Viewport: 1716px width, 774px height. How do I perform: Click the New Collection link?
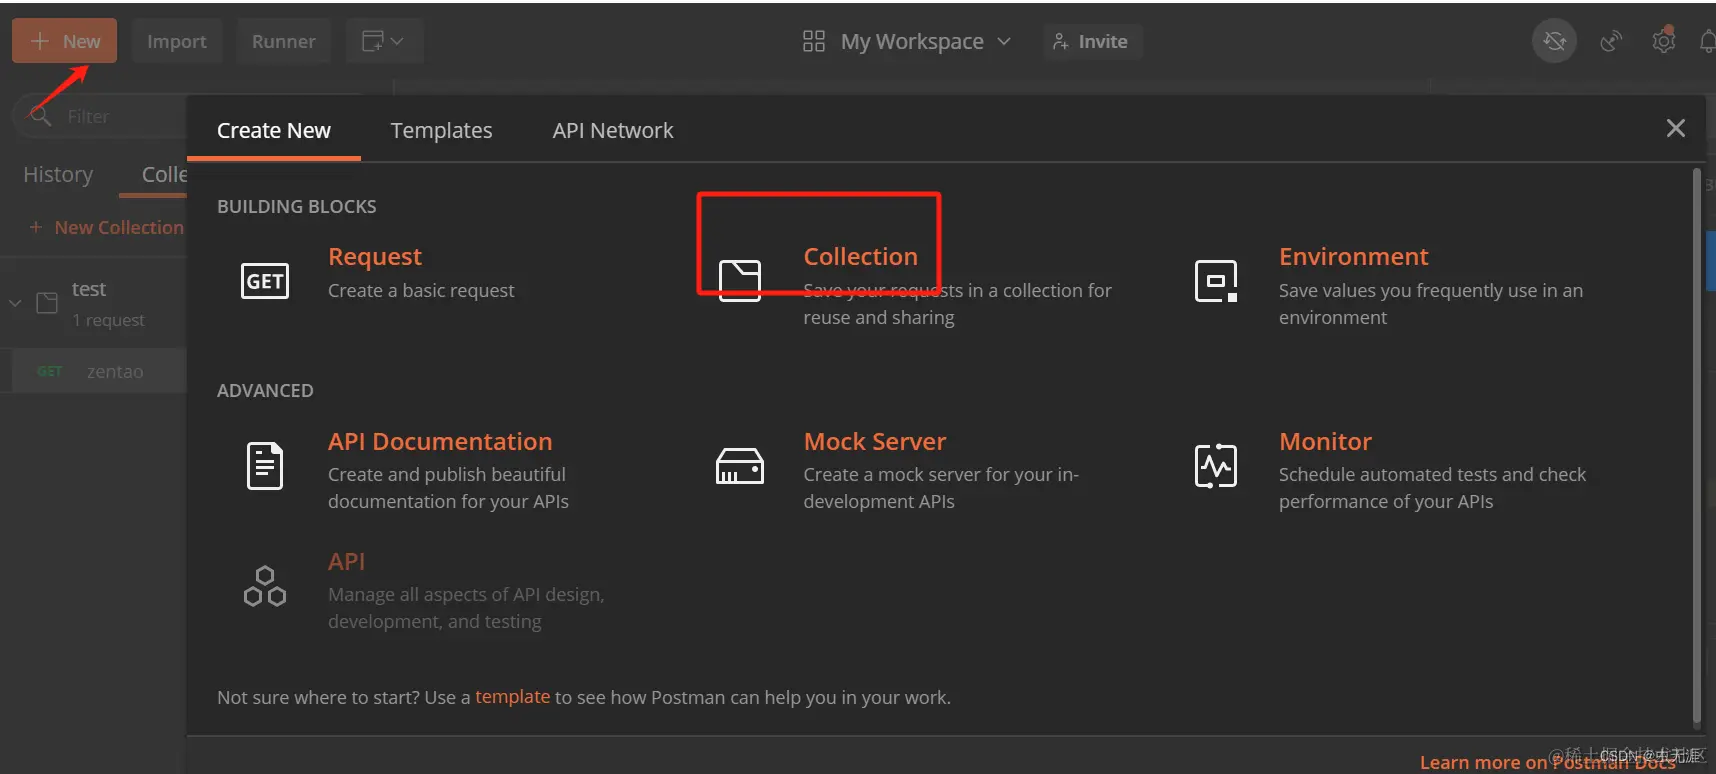click(119, 227)
